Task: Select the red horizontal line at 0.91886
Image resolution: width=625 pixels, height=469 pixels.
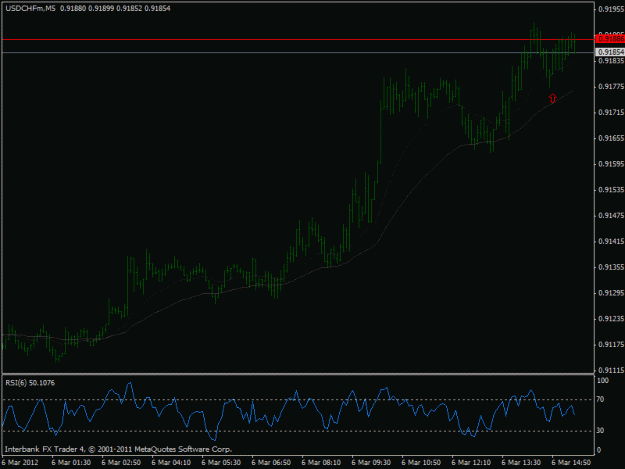Action: 298,39
